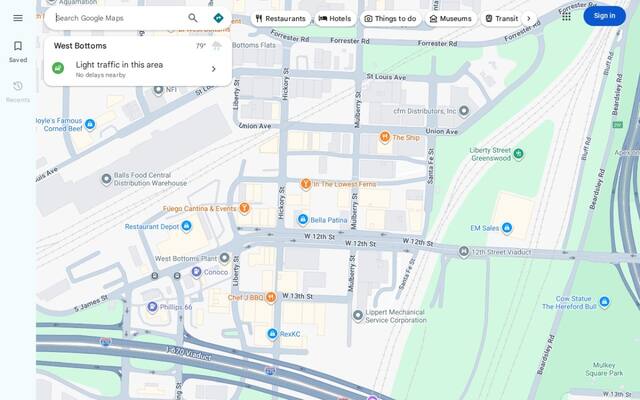Viewport: 640px width, 400px height.
Task: Choose the Transit category chip
Action: pyautogui.click(x=502, y=18)
